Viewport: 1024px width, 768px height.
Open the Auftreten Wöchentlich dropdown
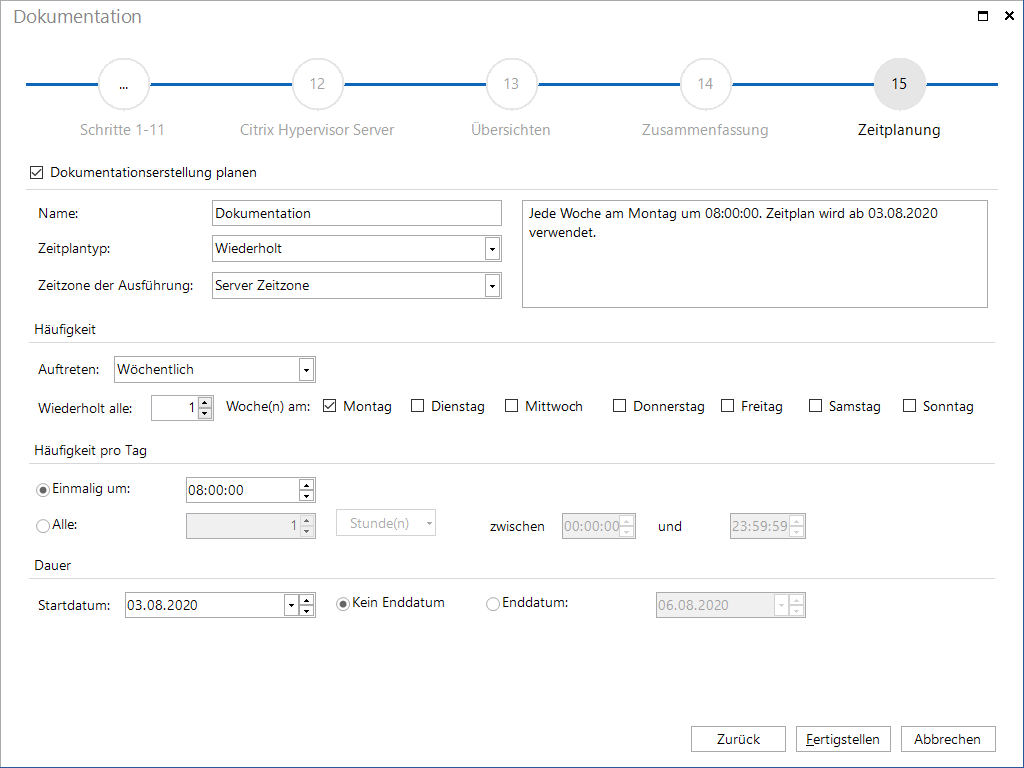(x=306, y=370)
